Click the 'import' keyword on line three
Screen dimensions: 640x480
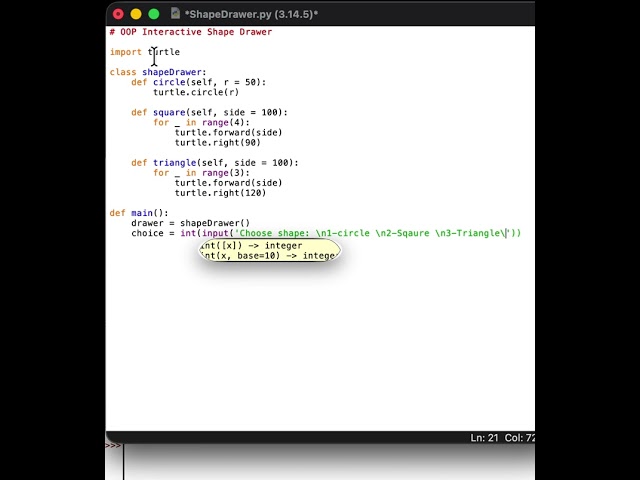pos(125,52)
